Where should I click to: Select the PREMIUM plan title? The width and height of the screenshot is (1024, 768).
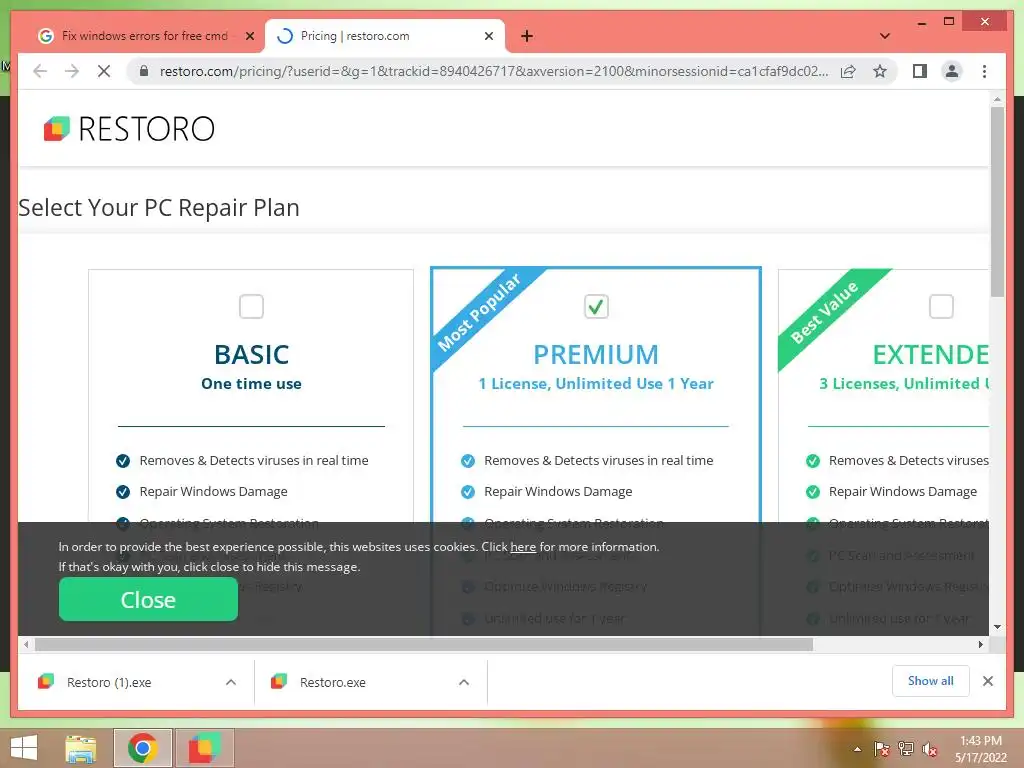pyautogui.click(x=596, y=355)
